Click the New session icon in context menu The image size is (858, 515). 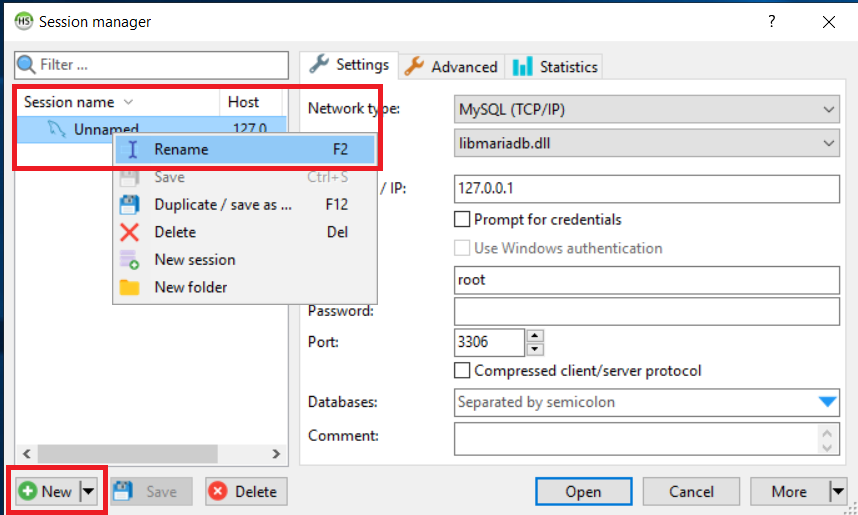tap(130, 259)
